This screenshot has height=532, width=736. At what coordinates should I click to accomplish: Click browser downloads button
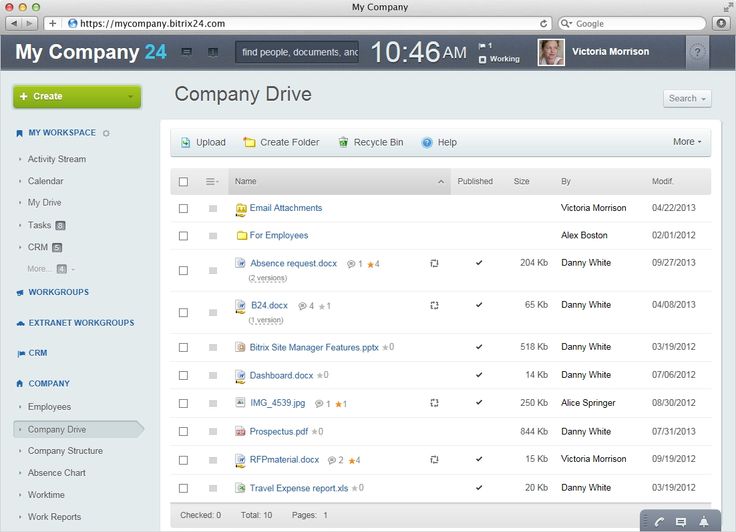click(721, 23)
